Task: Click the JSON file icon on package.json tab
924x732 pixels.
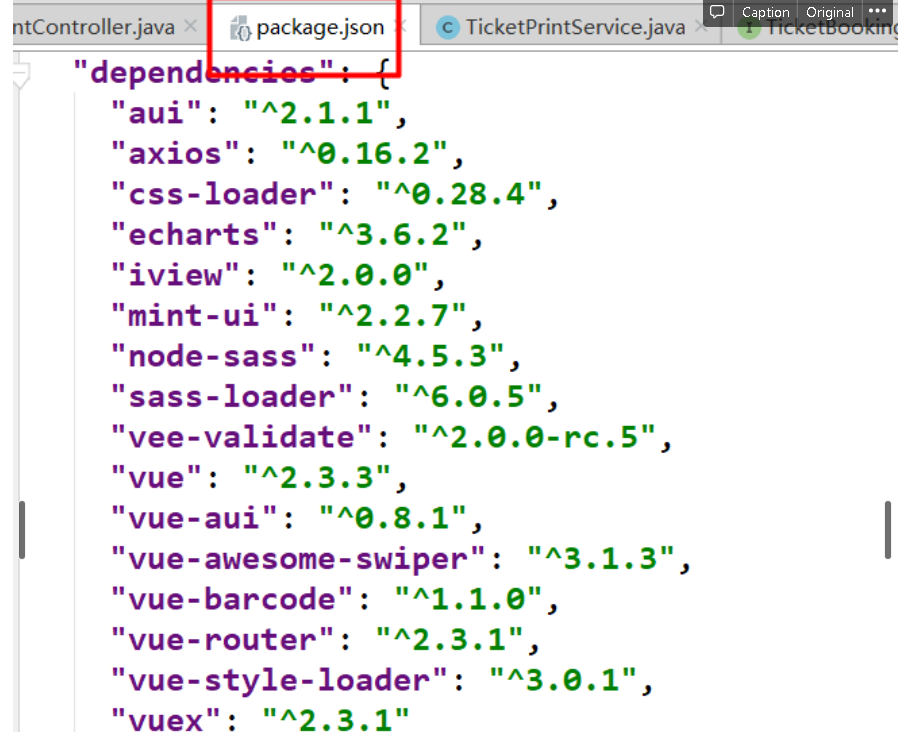Action: (x=240, y=28)
